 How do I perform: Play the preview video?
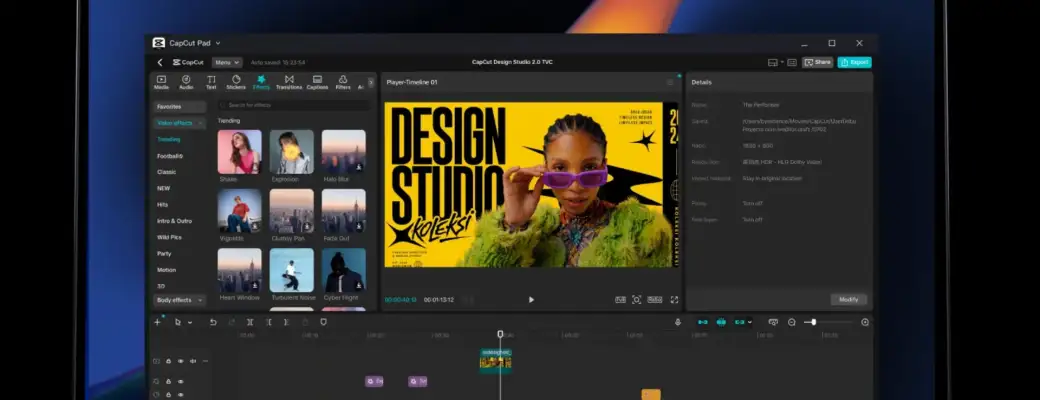click(x=531, y=300)
